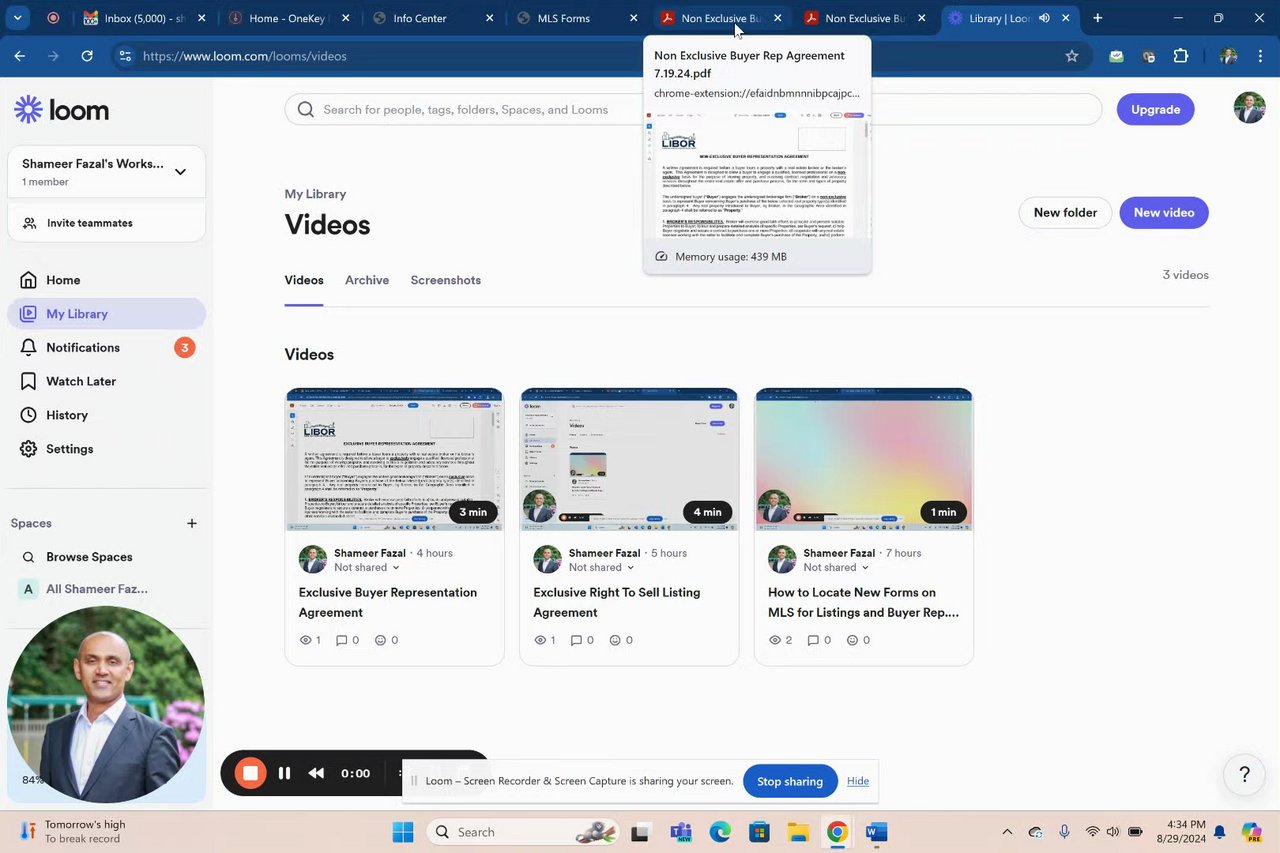View site information for loom.com
The image size is (1280, 853).
point(125,56)
